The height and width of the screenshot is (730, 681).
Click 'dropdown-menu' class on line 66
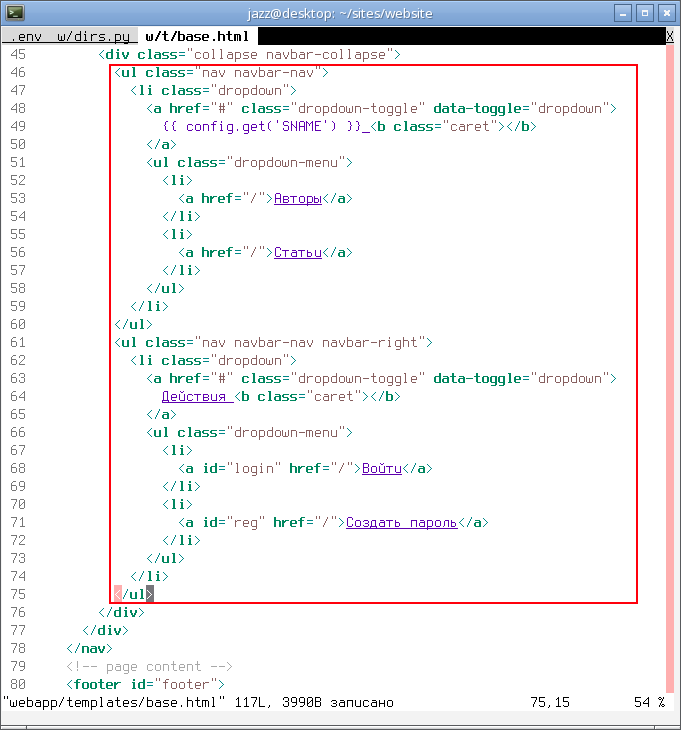pos(286,433)
